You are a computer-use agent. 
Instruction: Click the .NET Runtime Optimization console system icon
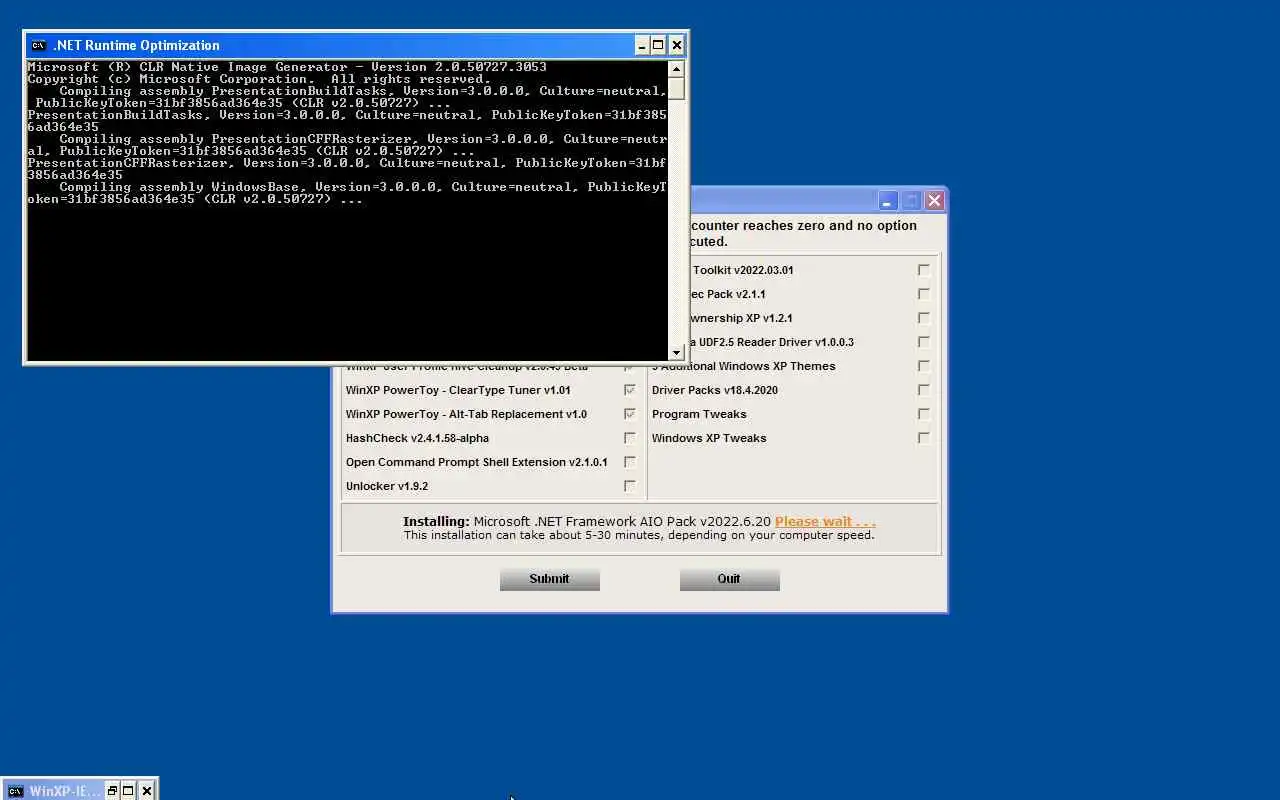(38, 45)
